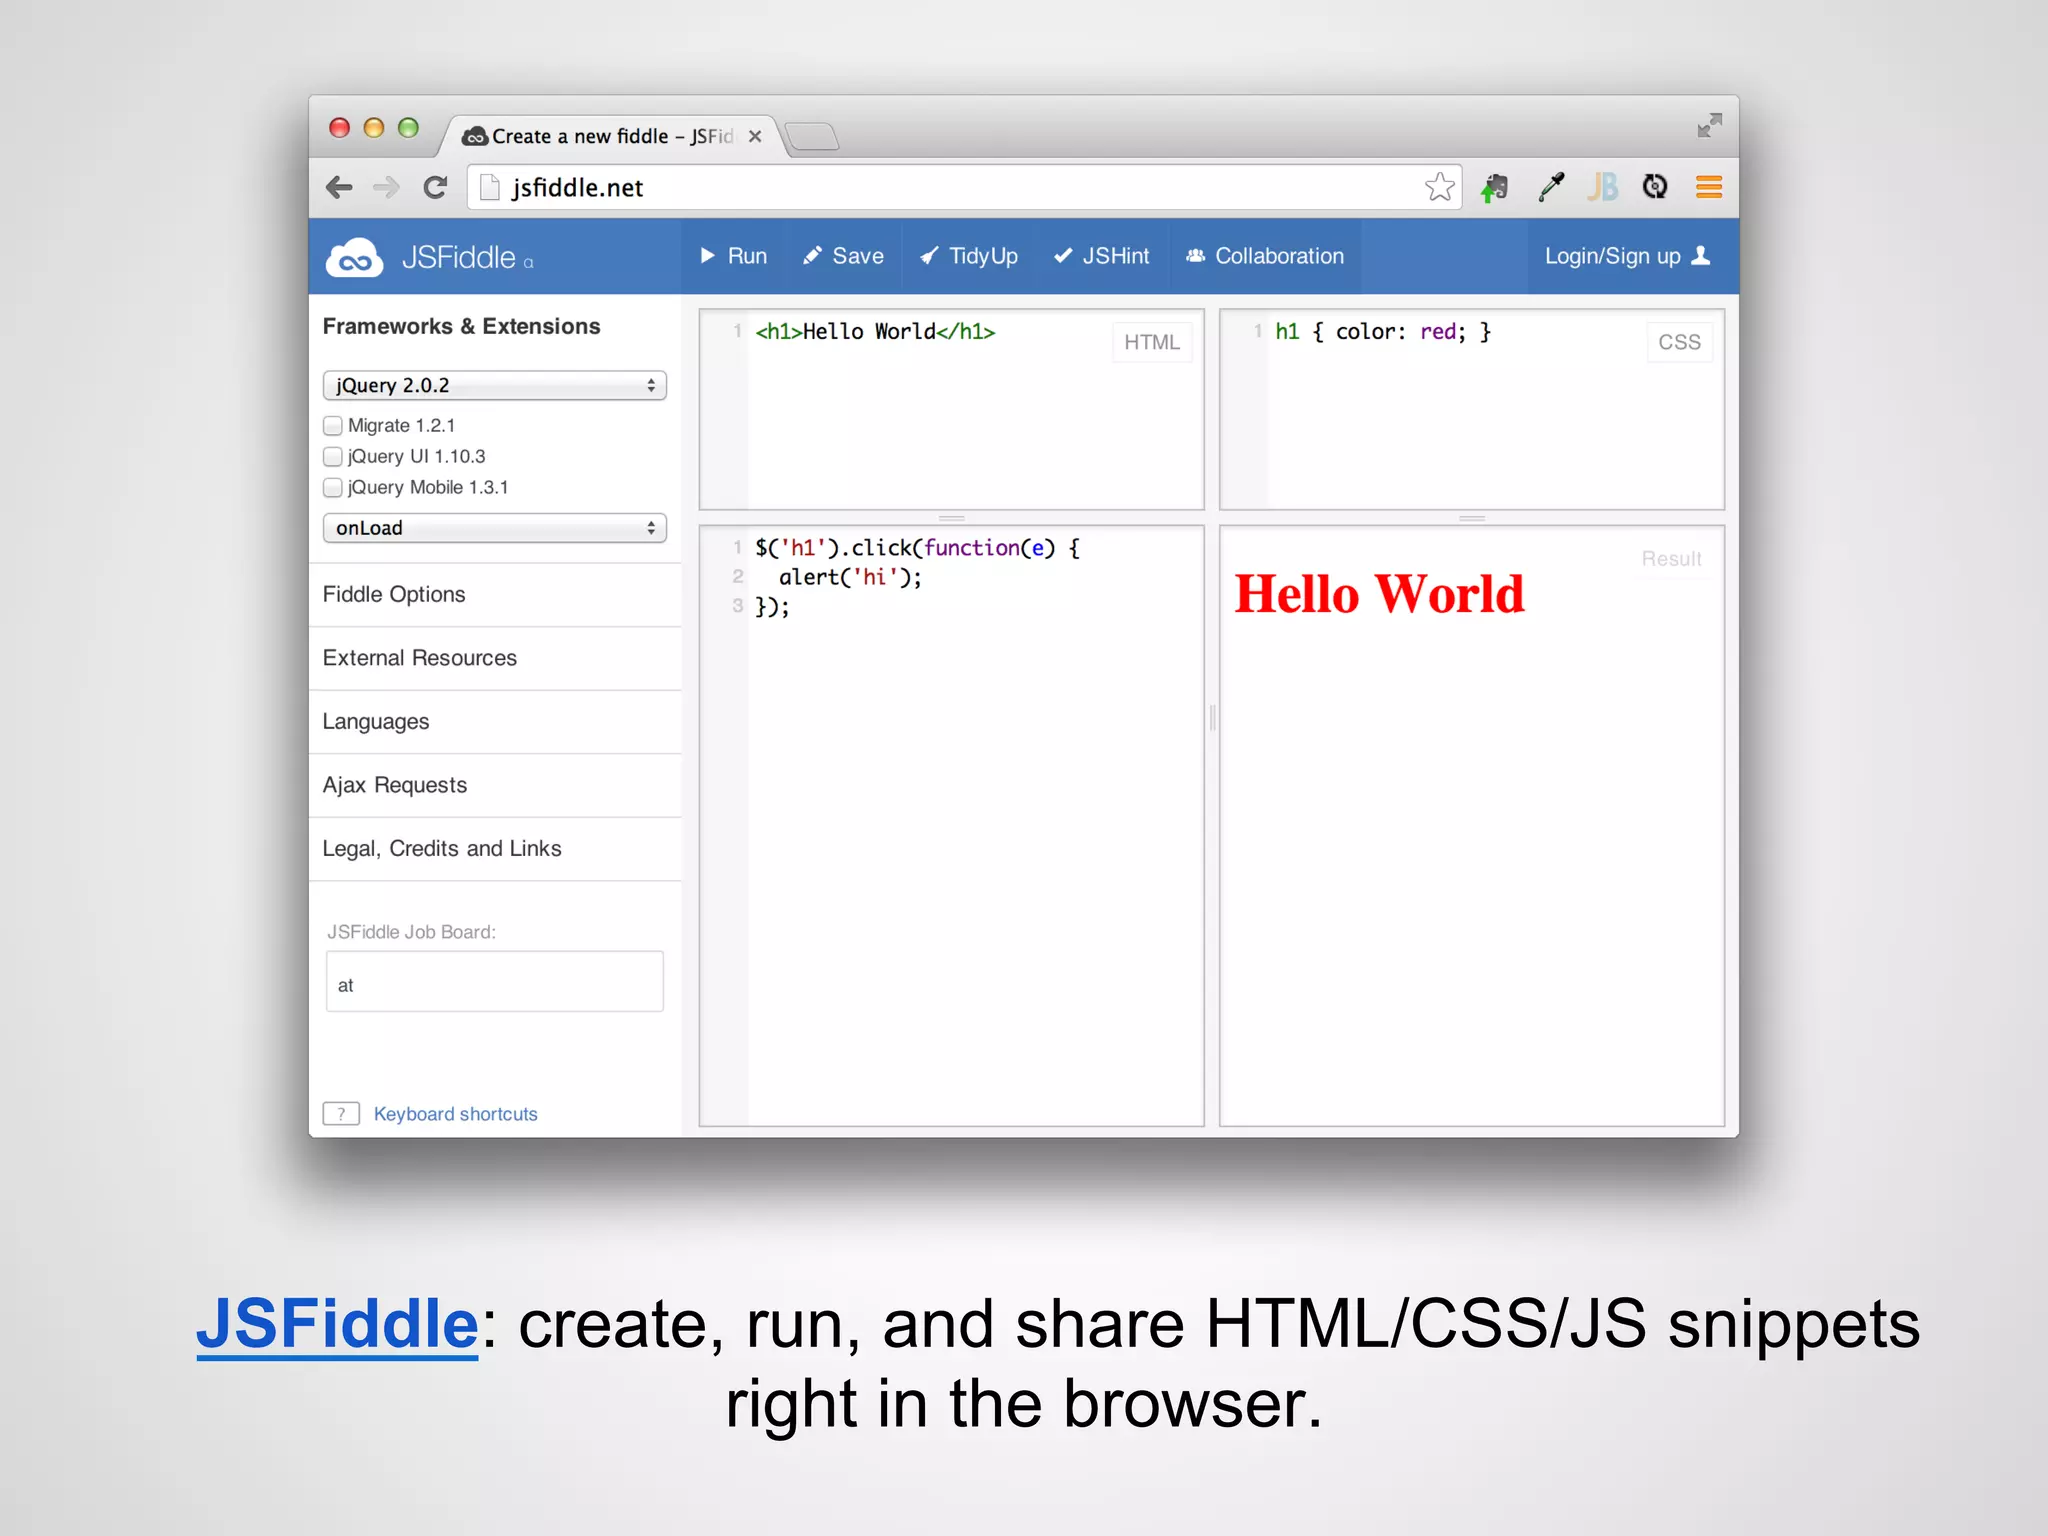
Task: Run JSHint on the code
Action: (1102, 256)
